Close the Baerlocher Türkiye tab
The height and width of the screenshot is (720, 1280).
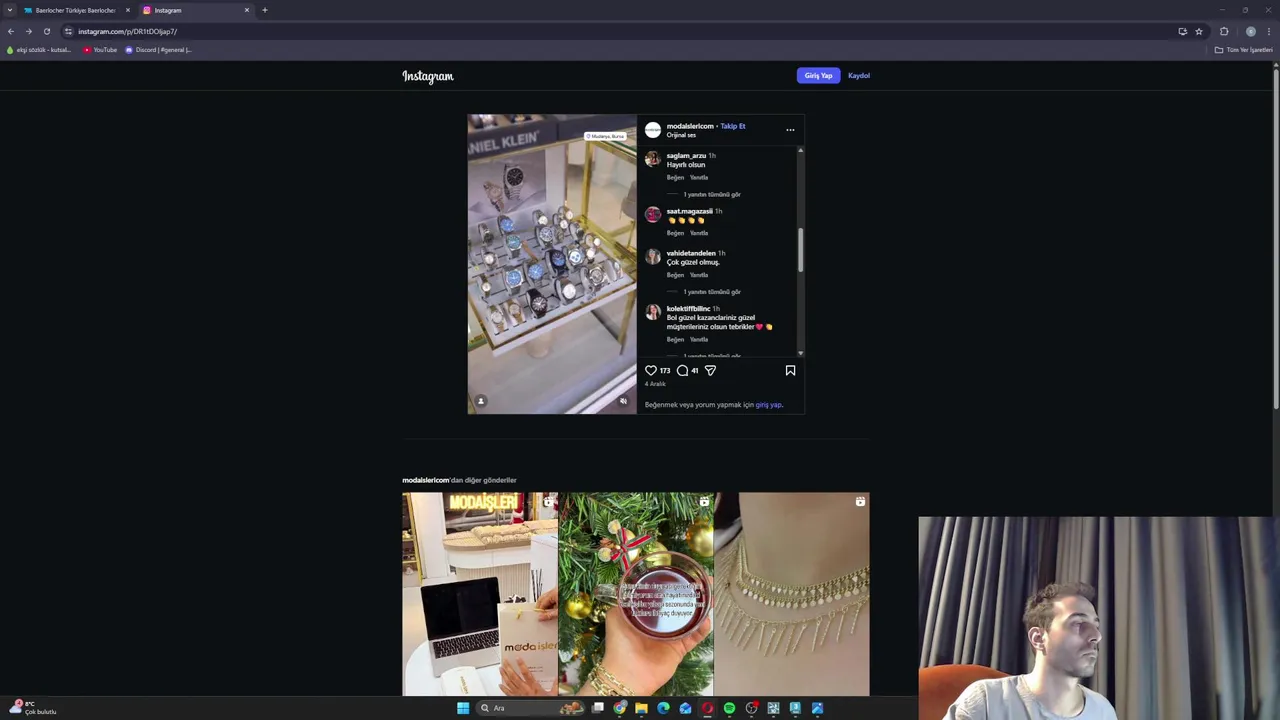127,10
